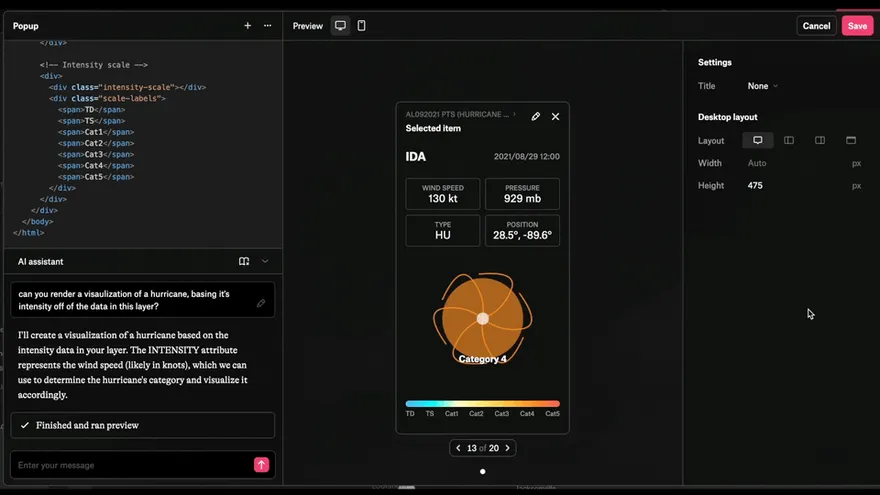The image size is (880, 495).
Task: Open the Title None dropdown
Action: pos(763,86)
